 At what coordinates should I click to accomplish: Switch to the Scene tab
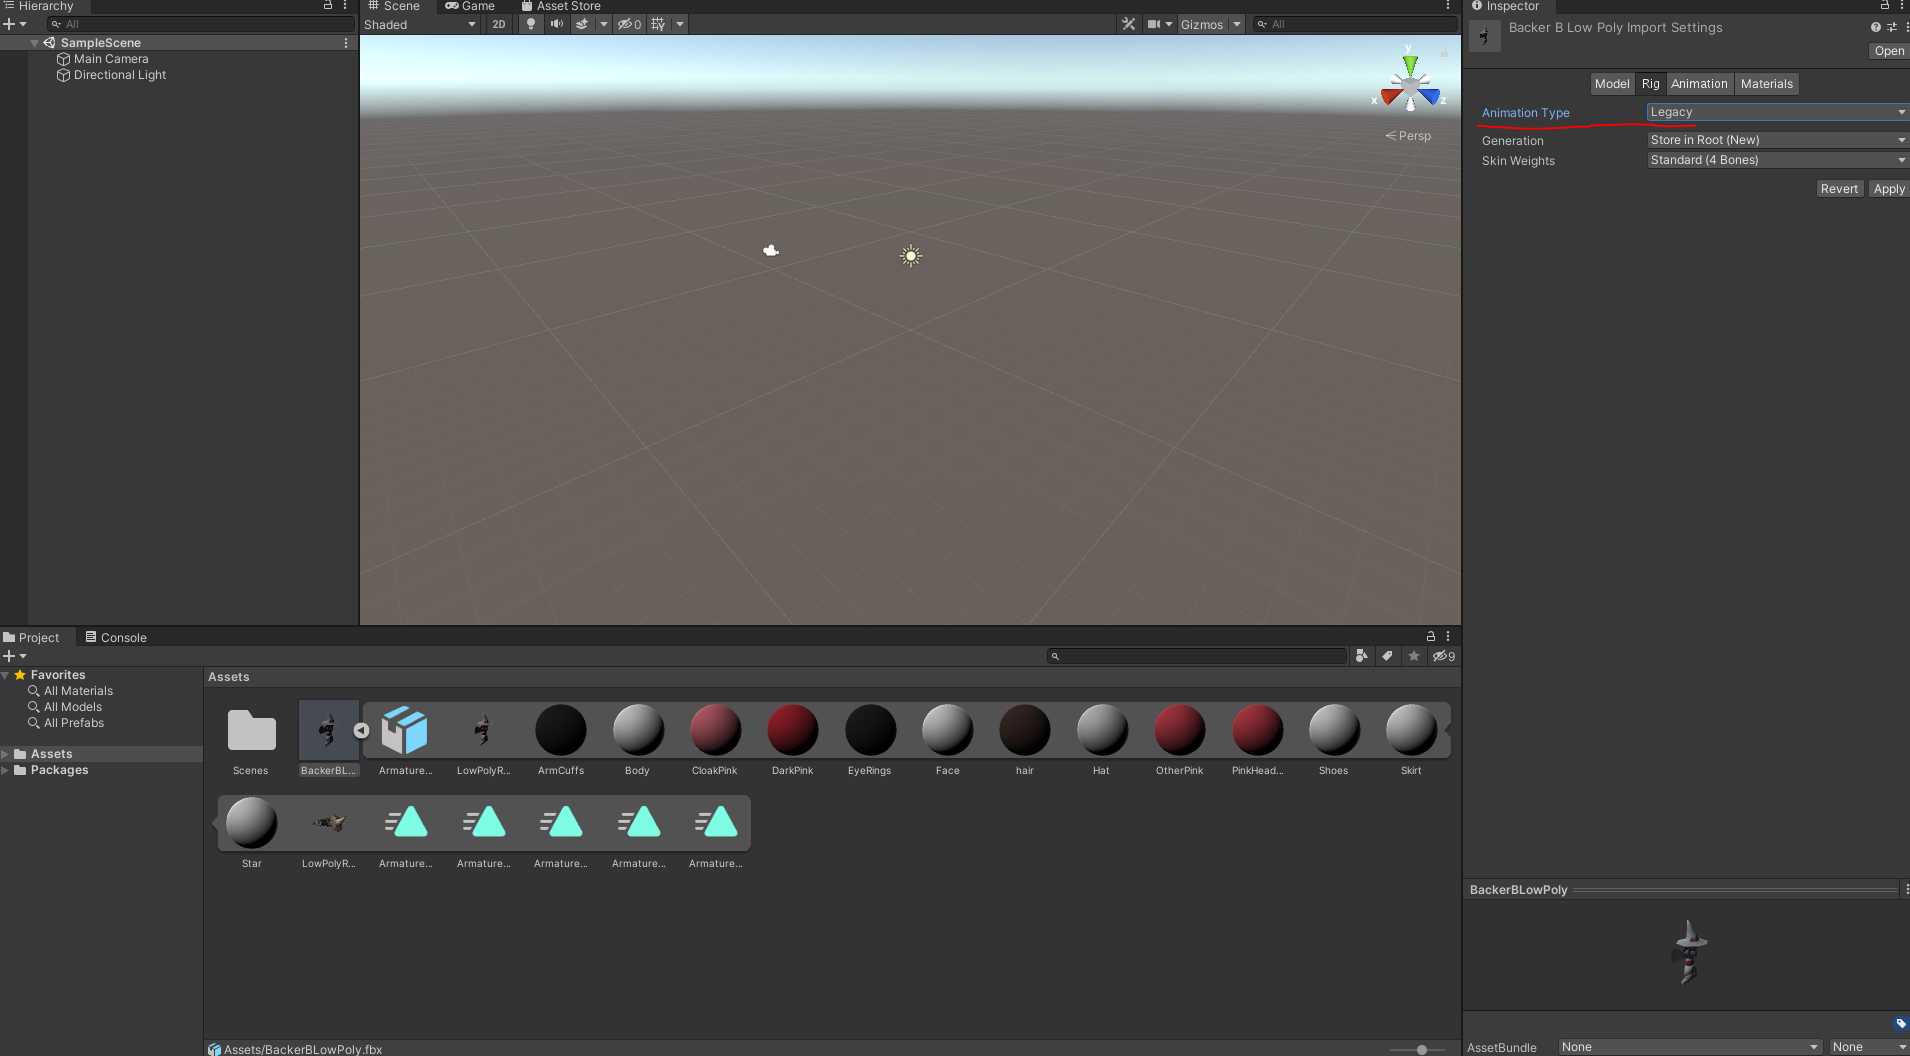394,6
